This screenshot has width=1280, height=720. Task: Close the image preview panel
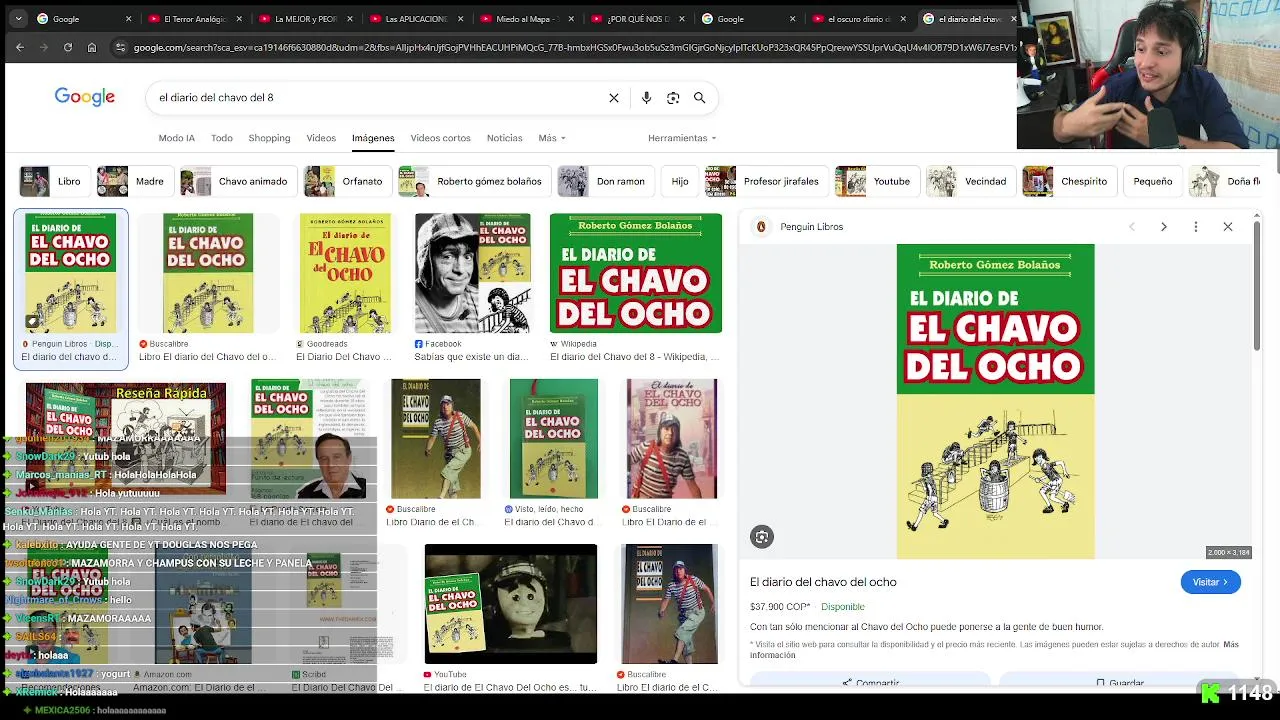pyautogui.click(x=1228, y=227)
